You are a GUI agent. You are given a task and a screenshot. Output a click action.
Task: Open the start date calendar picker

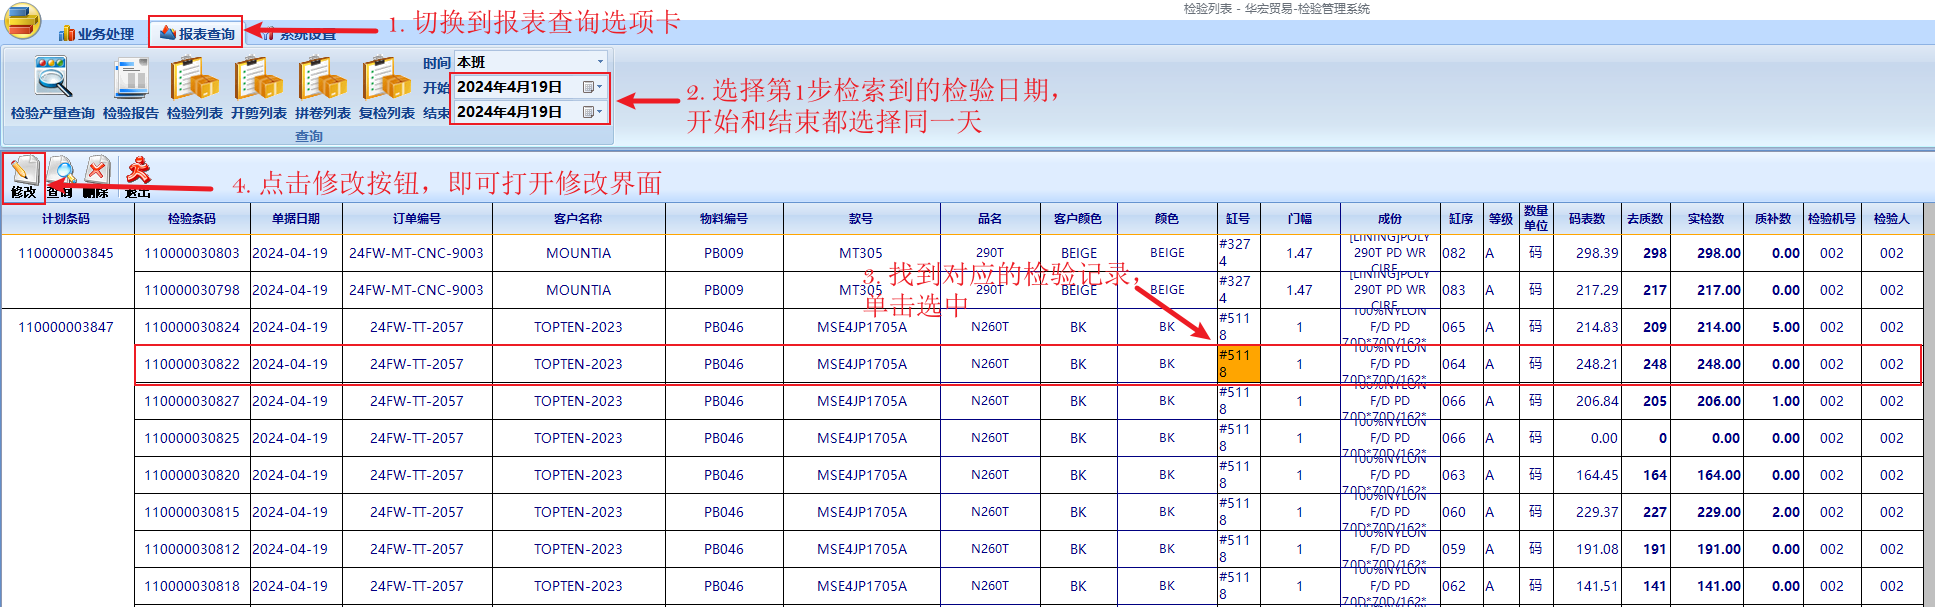591,87
